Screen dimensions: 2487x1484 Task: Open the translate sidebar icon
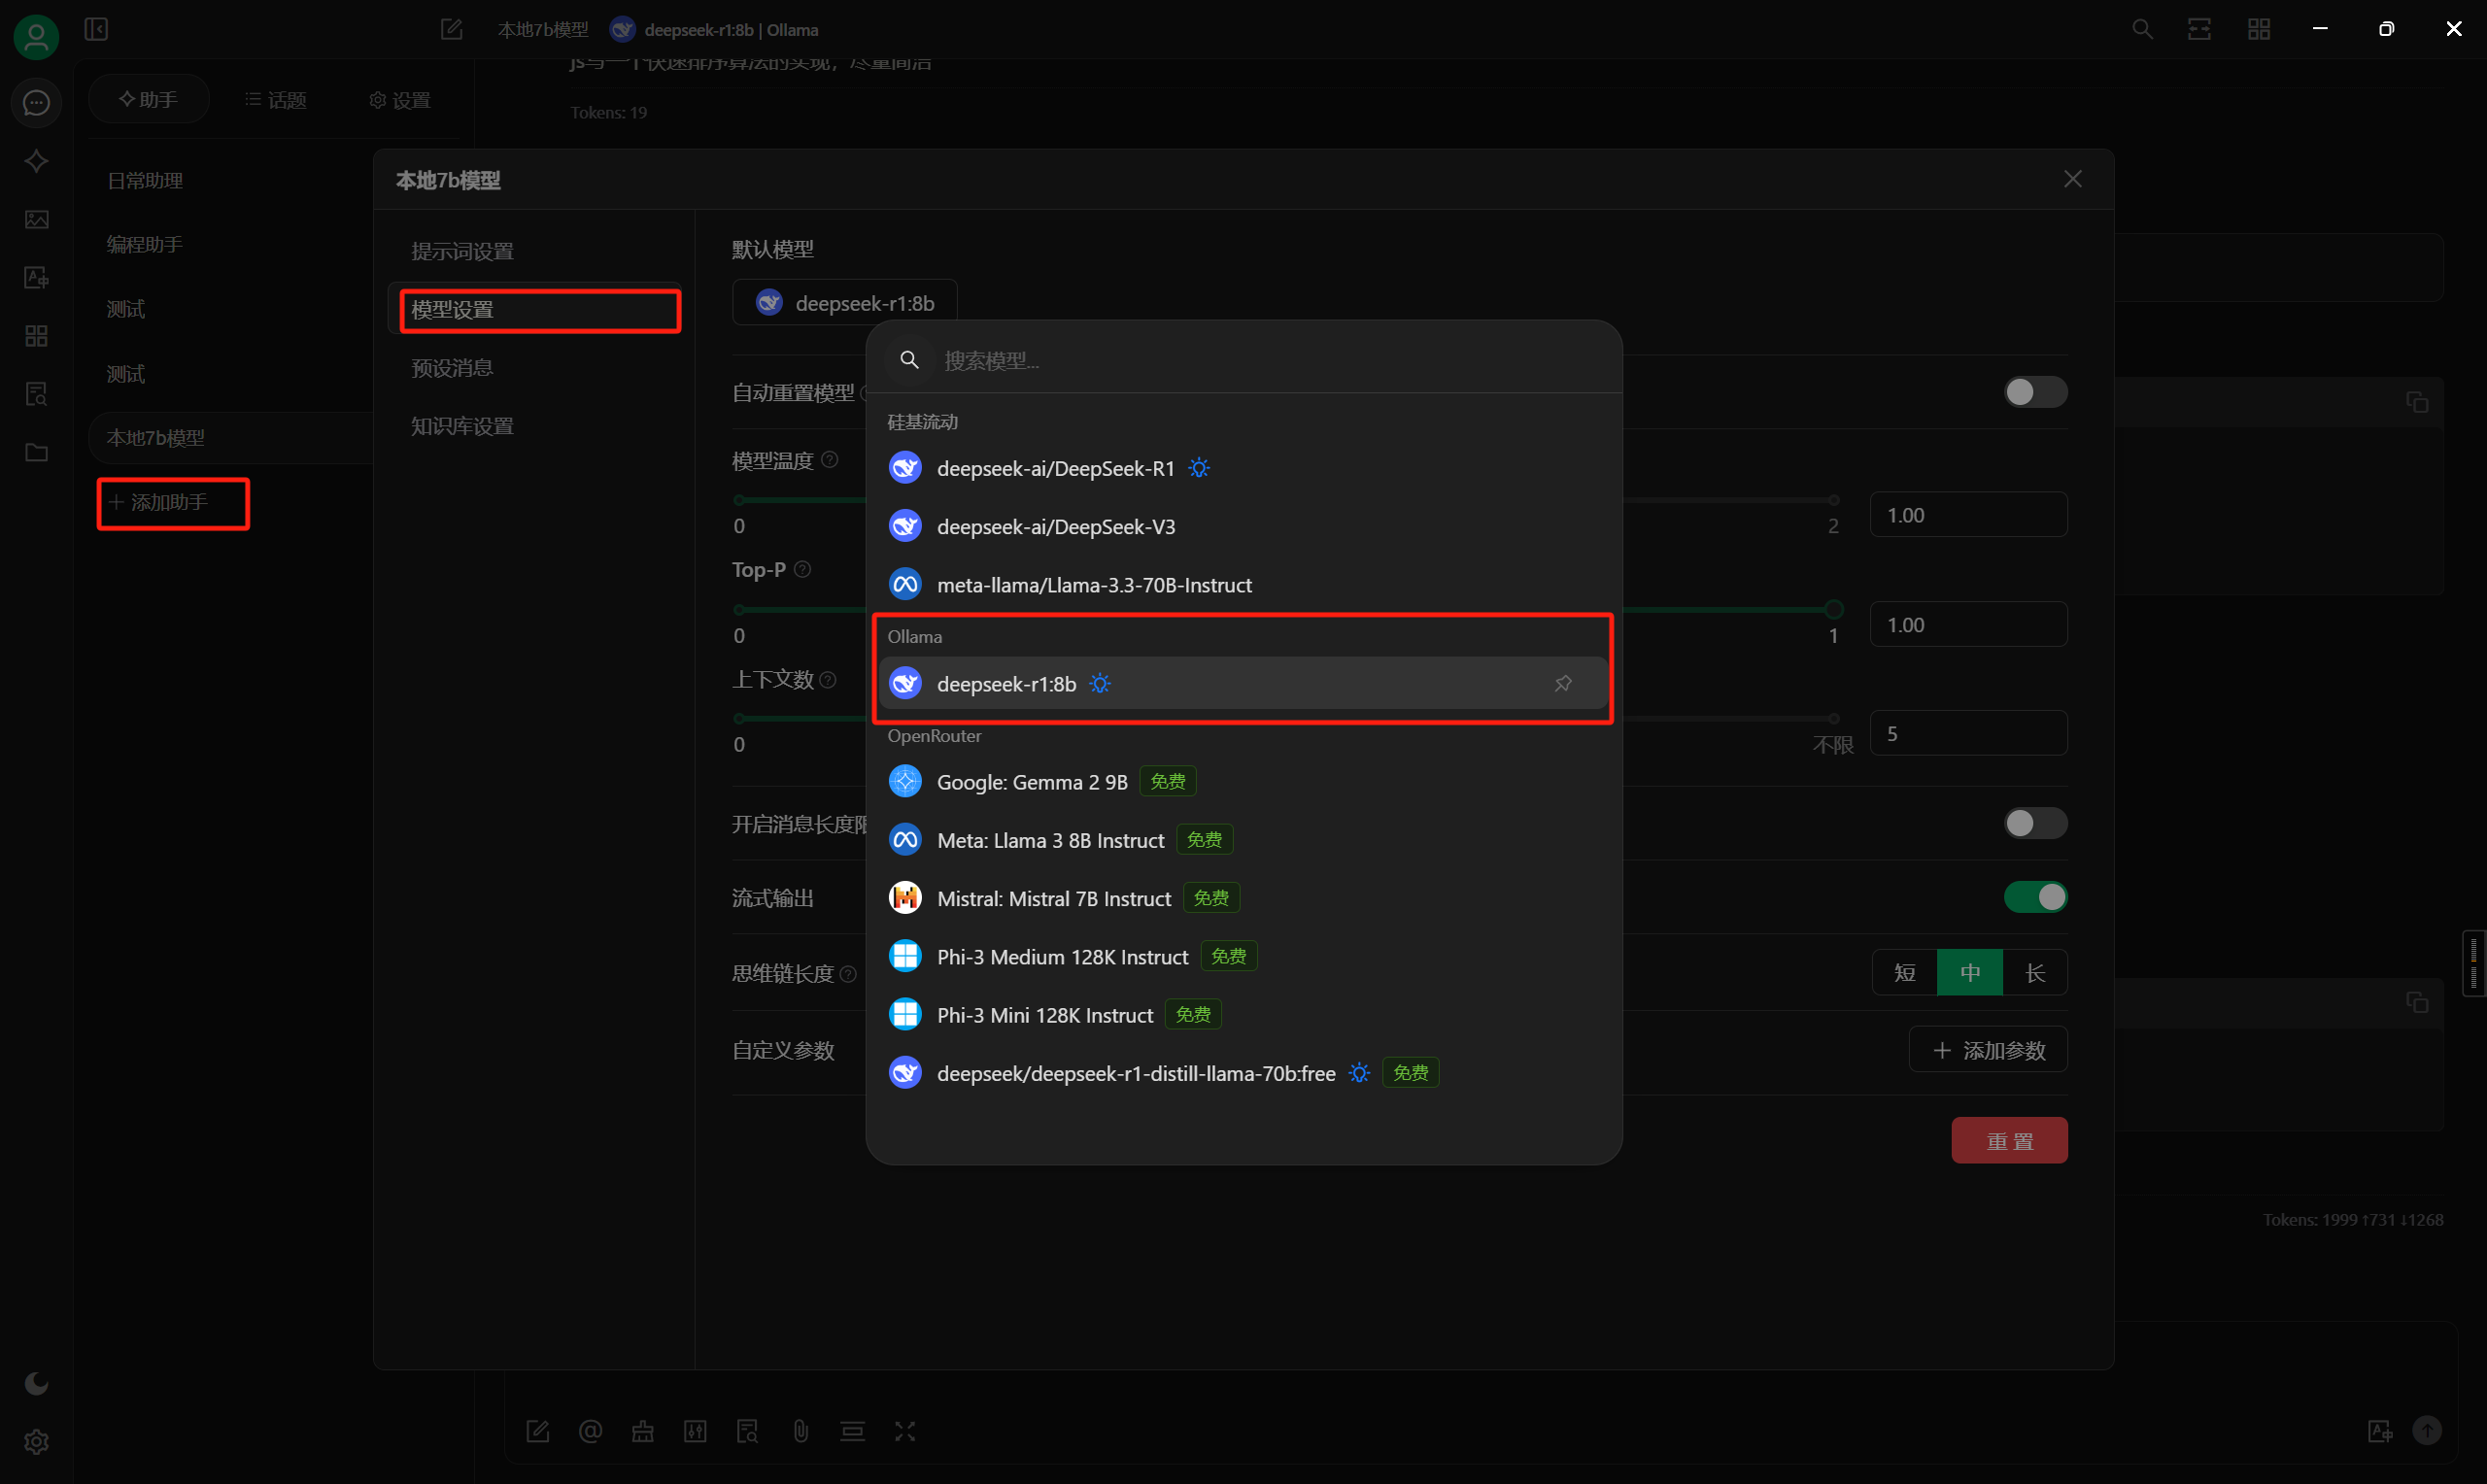[37, 278]
